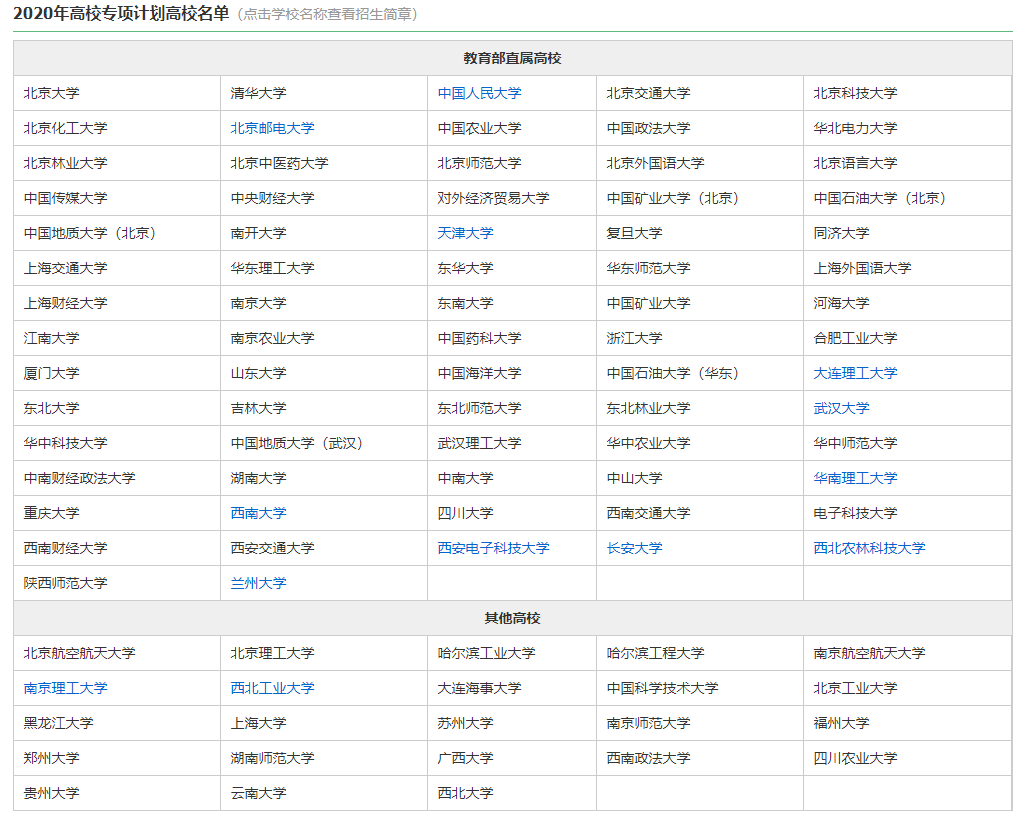Click the 西南大学 link

coord(258,513)
